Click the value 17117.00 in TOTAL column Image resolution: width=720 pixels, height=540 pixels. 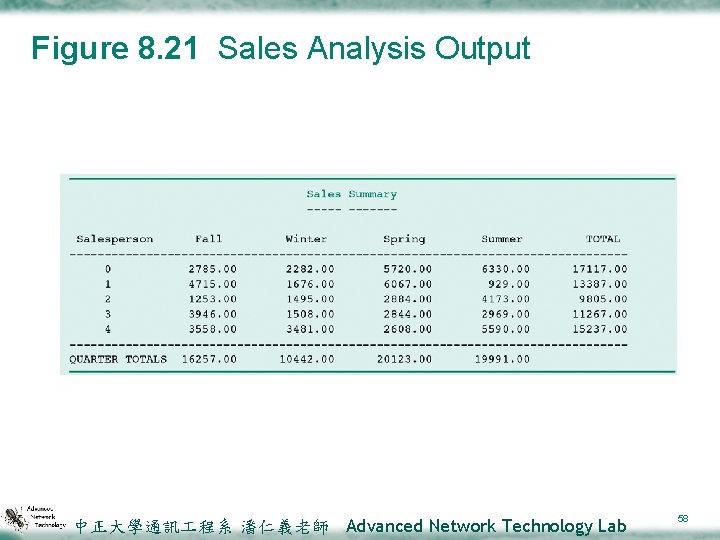[x=600, y=269]
